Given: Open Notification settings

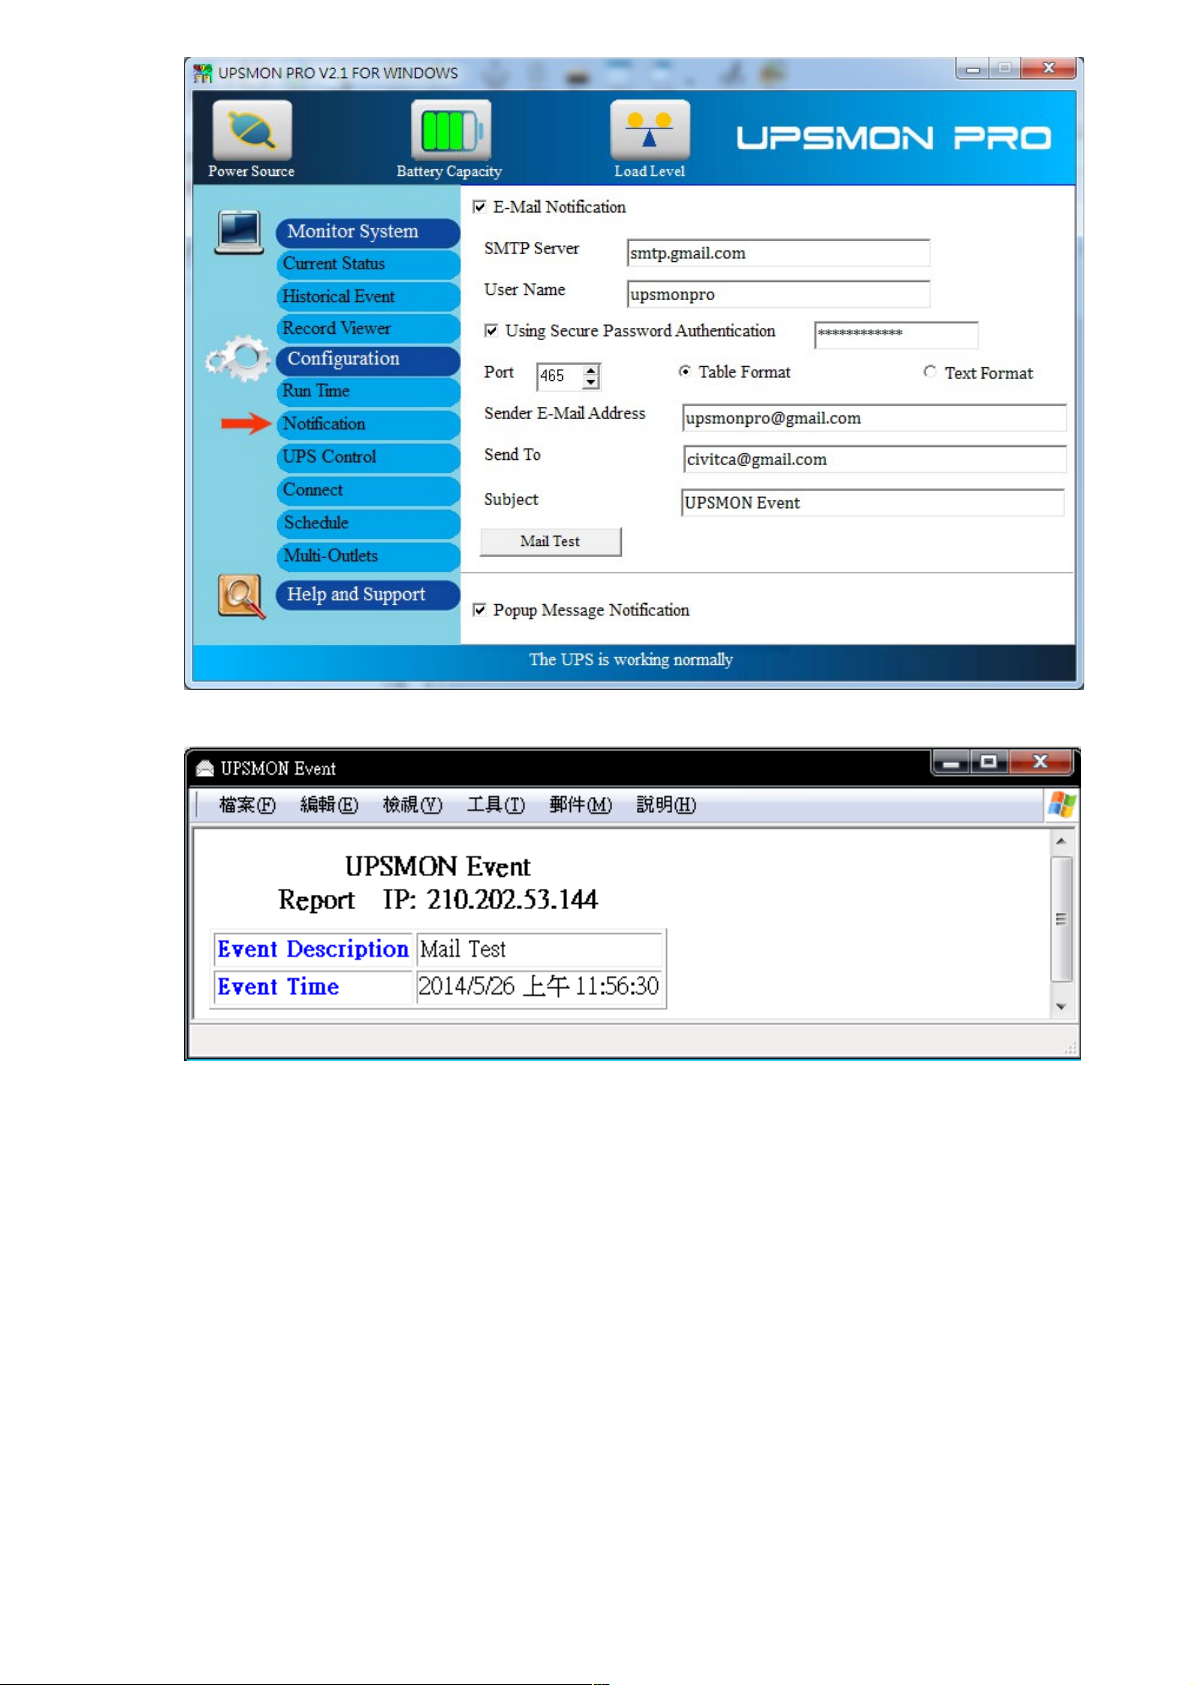Looking at the screenshot, I should (368, 424).
